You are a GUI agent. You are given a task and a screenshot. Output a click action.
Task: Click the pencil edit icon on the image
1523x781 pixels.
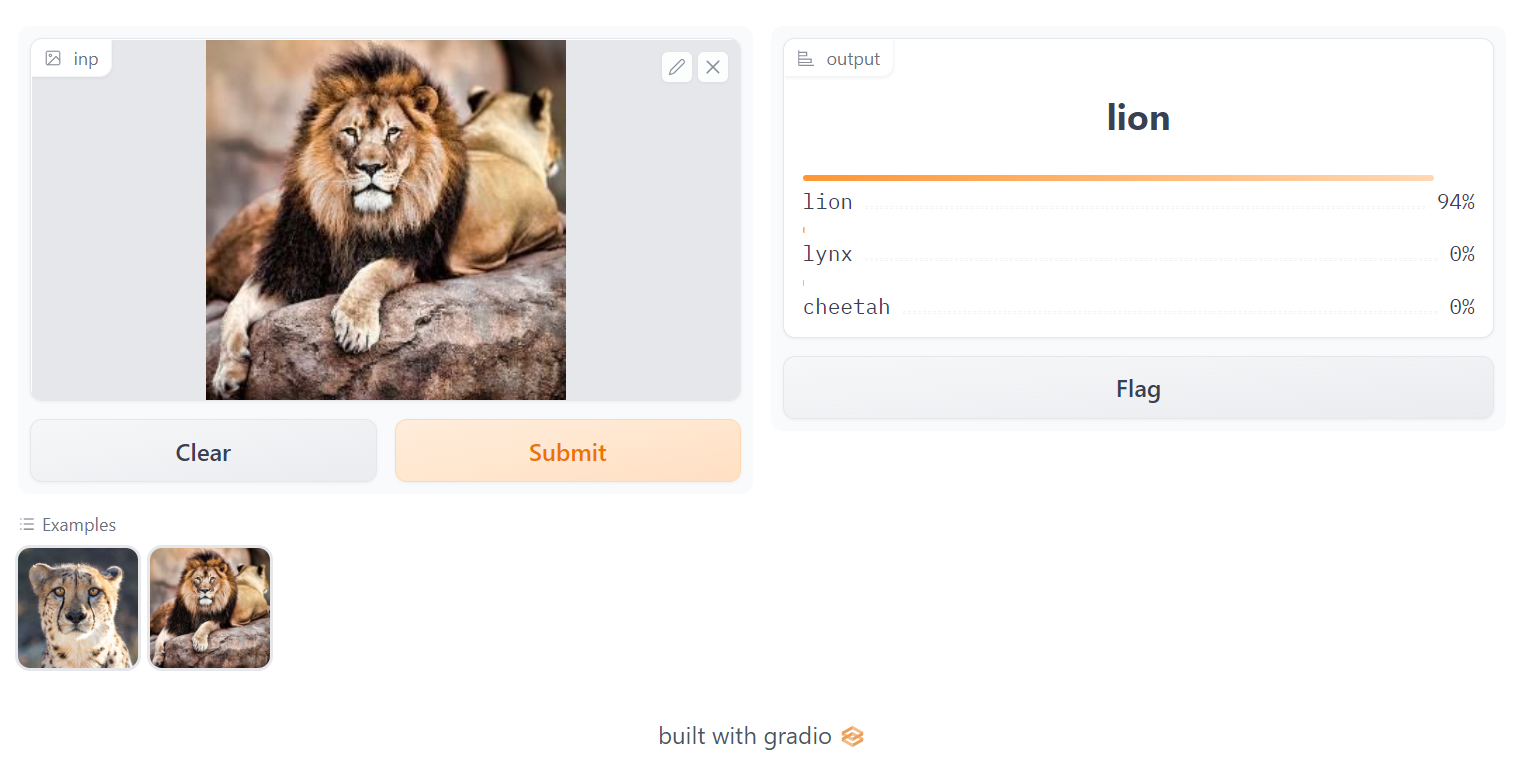coord(677,67)
